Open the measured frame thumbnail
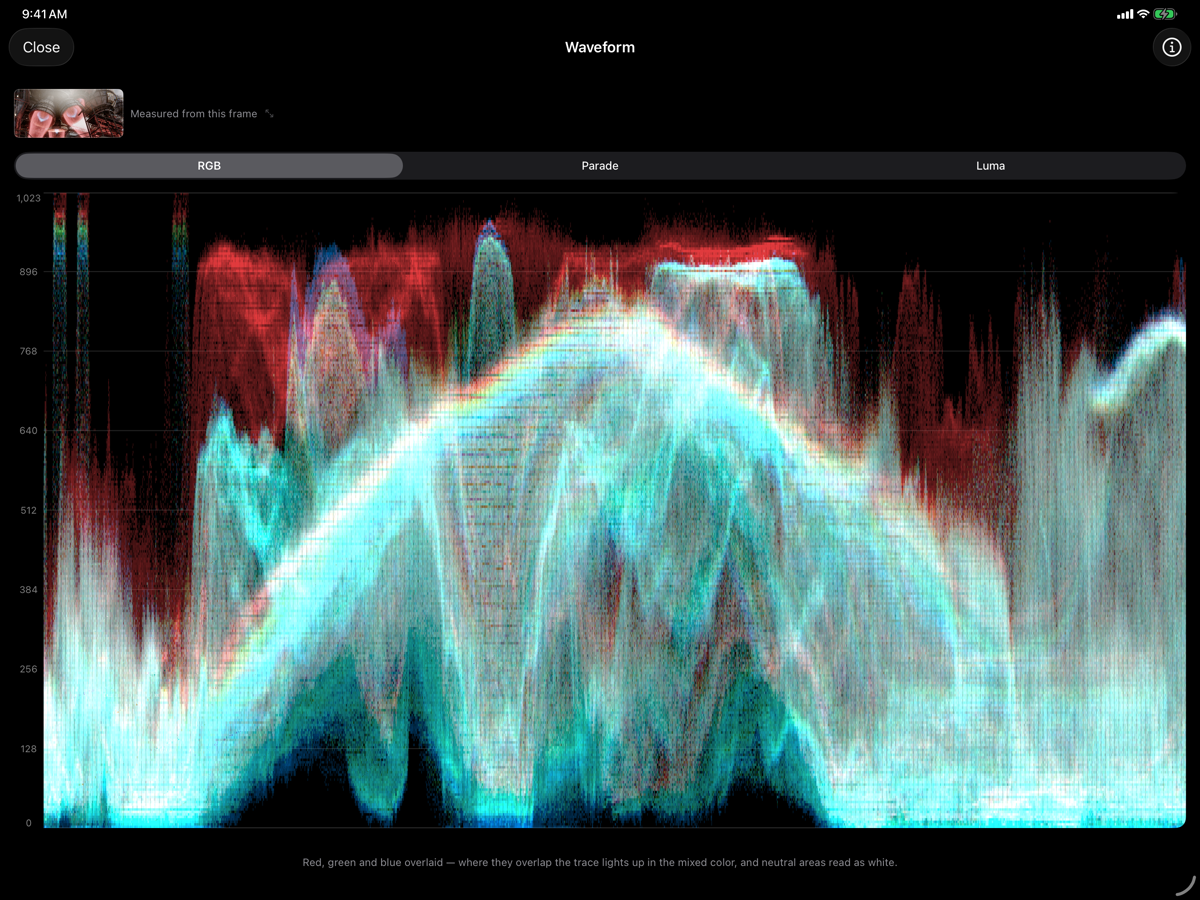 (69, 113)
